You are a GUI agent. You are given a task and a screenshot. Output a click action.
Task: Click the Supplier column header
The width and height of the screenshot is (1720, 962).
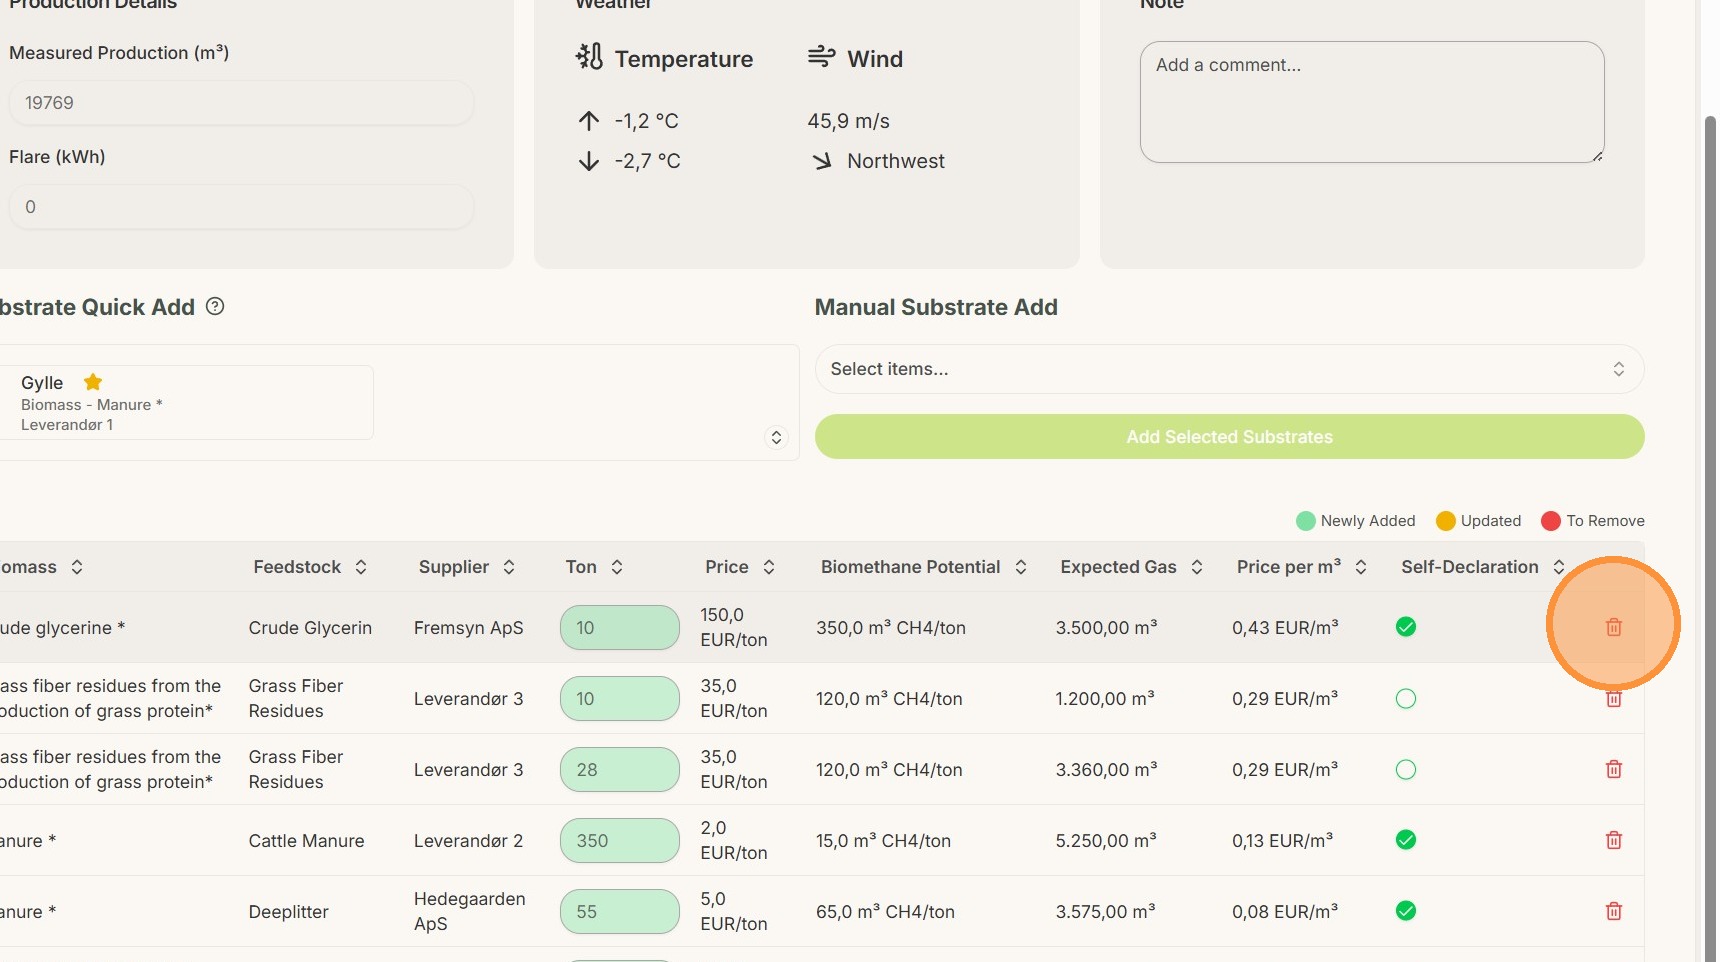[x=466, y=567]
